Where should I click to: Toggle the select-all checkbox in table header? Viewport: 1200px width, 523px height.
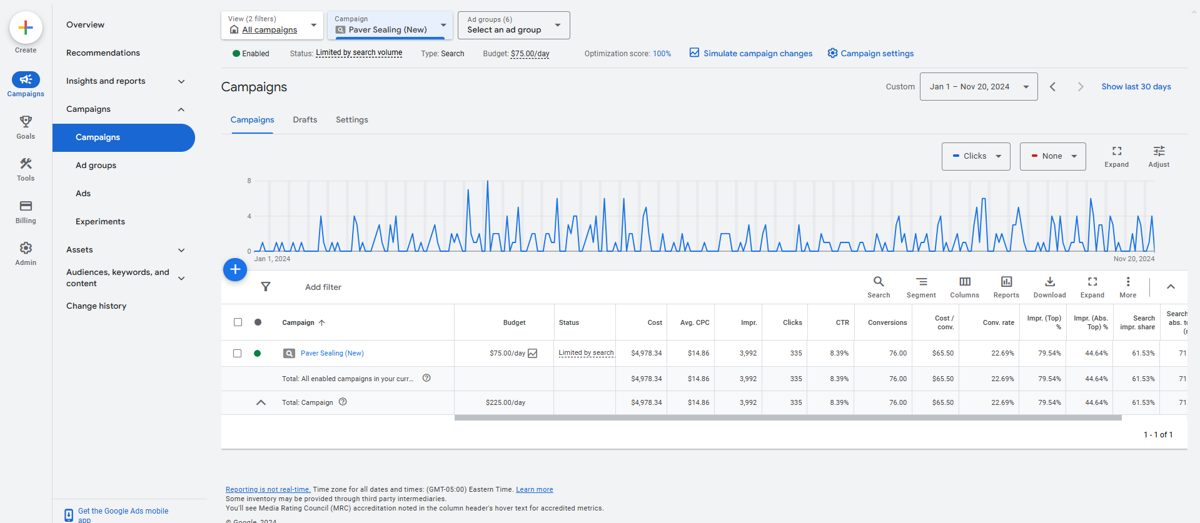point(237,322)
